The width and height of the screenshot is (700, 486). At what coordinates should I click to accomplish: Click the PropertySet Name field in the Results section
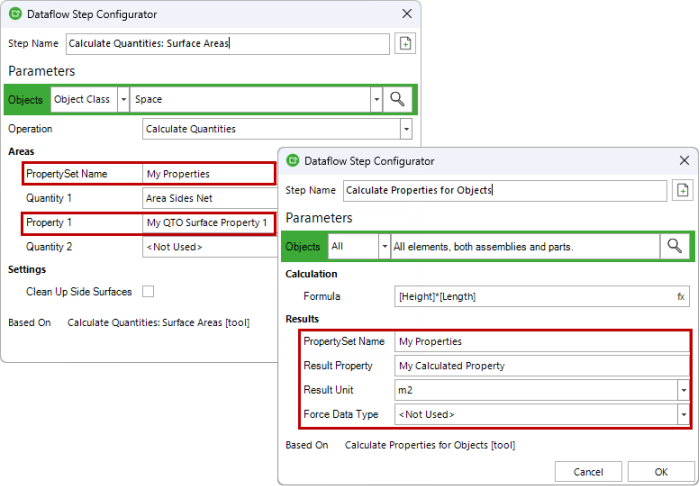coord(542,341)
